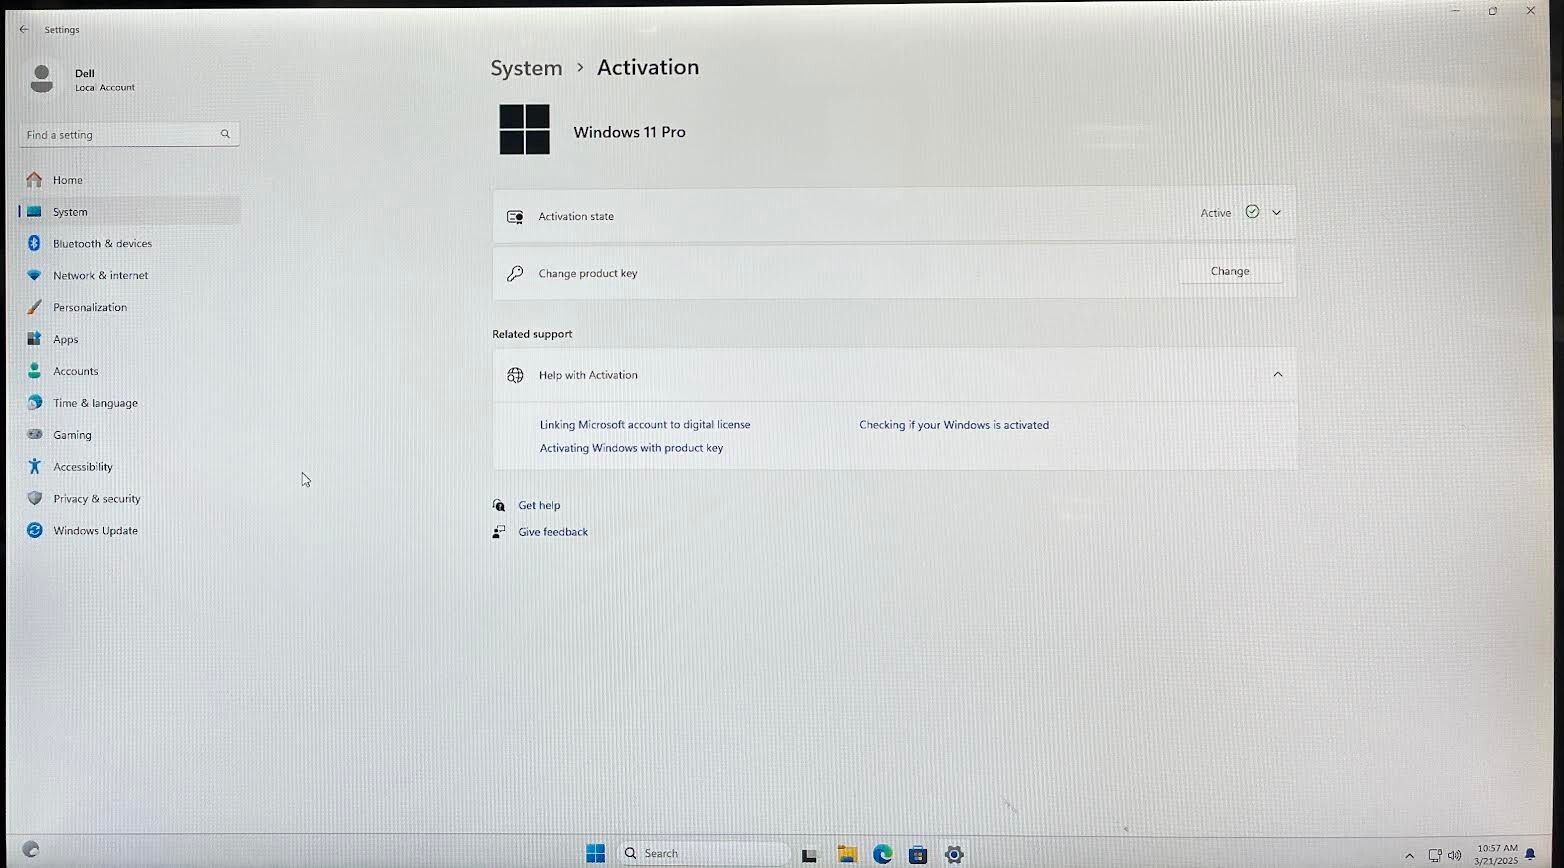The height and width of the screenshot is (868, 1564).
Task: Open Linking Microsoft account to digital license
Action: coord(645,425)
